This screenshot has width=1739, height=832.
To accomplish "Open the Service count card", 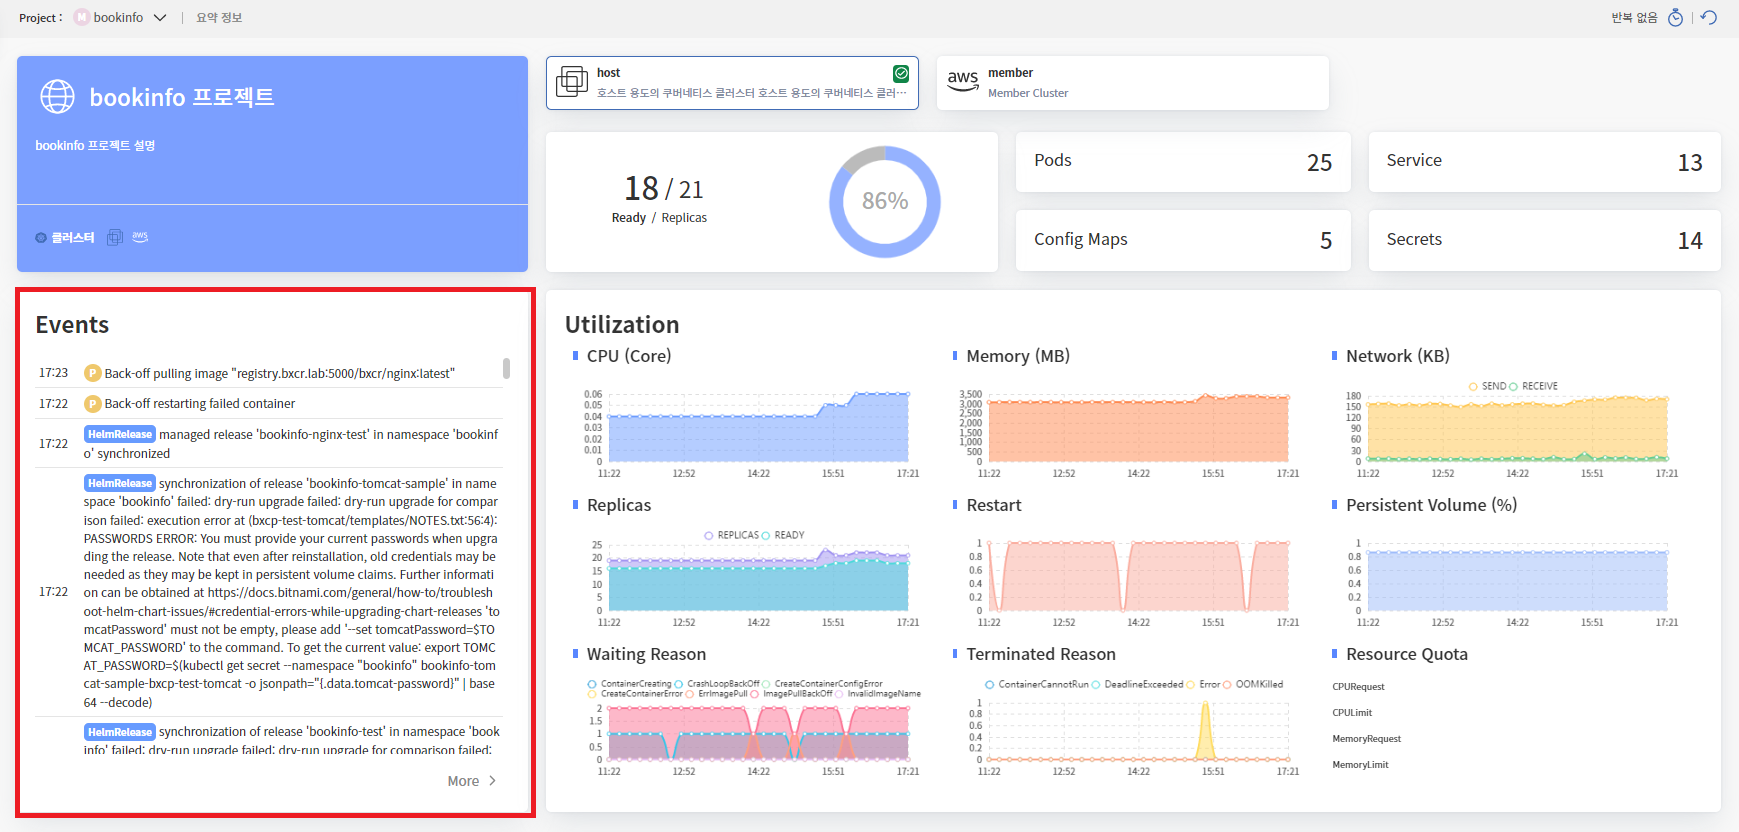I will tap(1544, 162).
